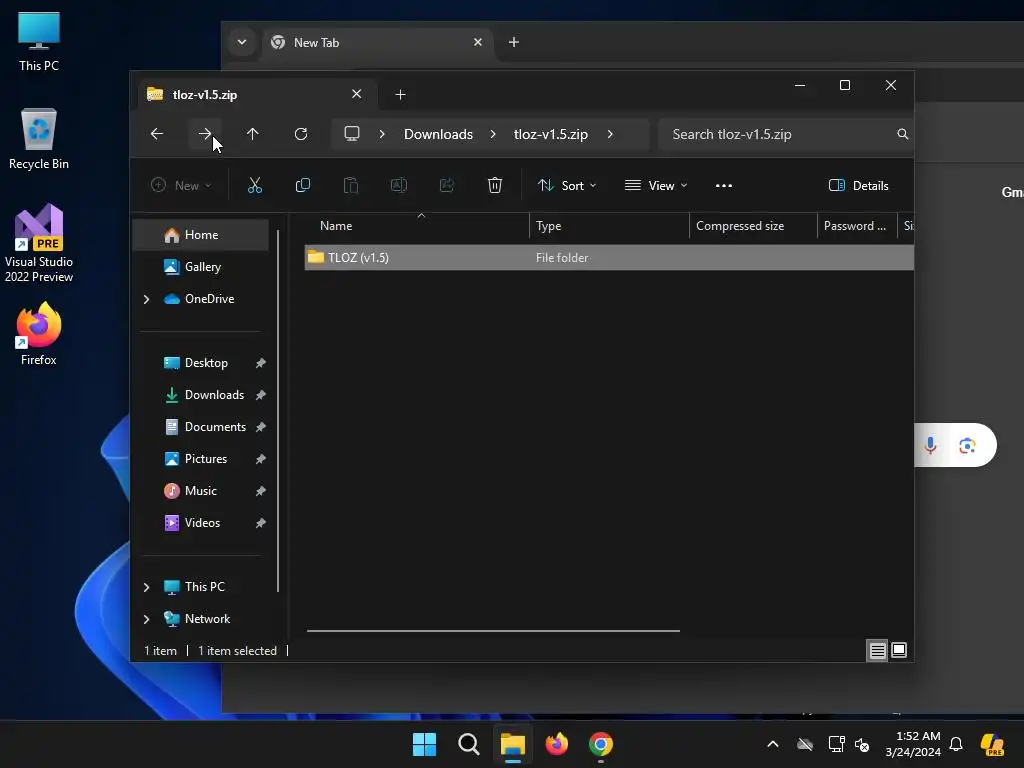Viewport: 1024px width, 768px height.
Task: Click the Password column header
Action: click(857, 226)
